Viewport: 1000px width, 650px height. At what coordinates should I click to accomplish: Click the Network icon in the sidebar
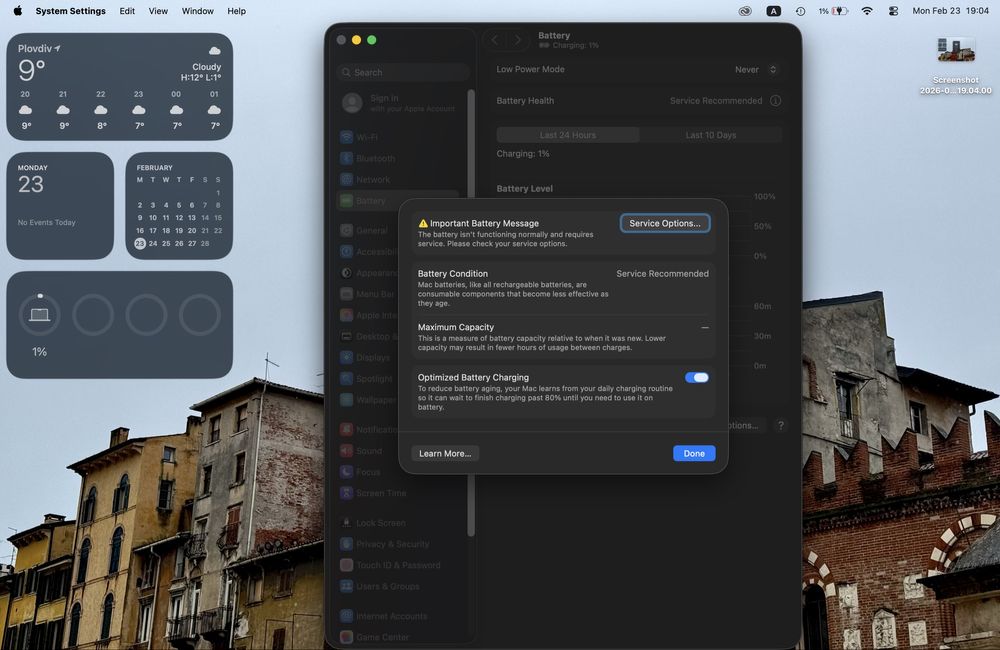coord(346,179)
